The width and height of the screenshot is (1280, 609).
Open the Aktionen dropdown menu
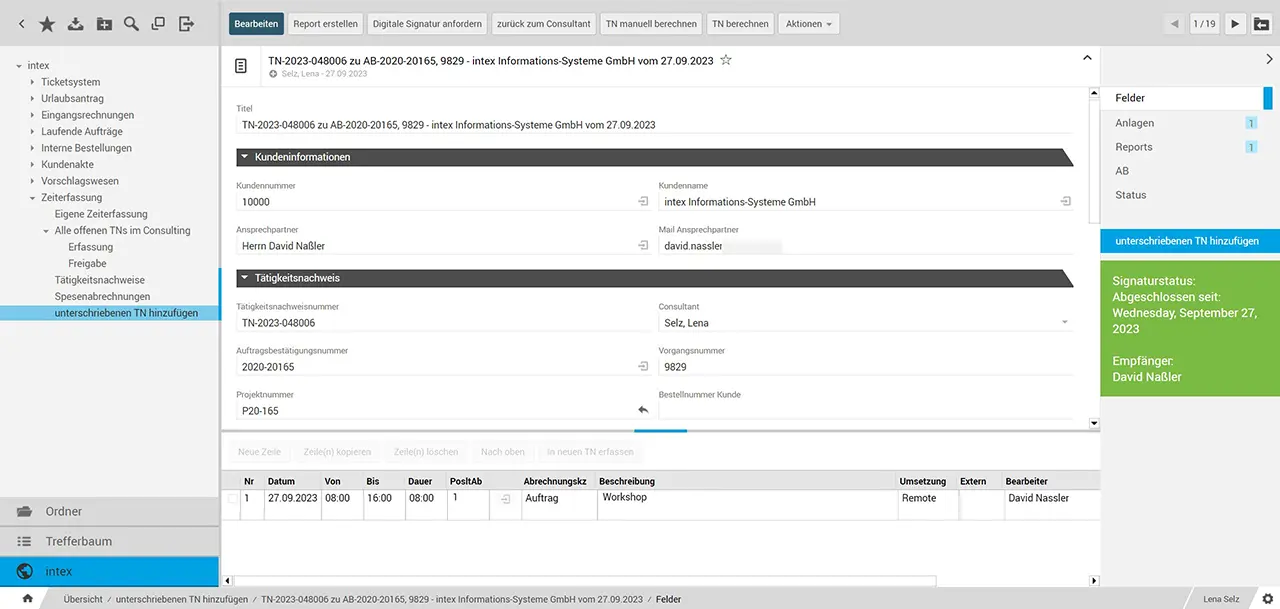[x=808, y=24]
